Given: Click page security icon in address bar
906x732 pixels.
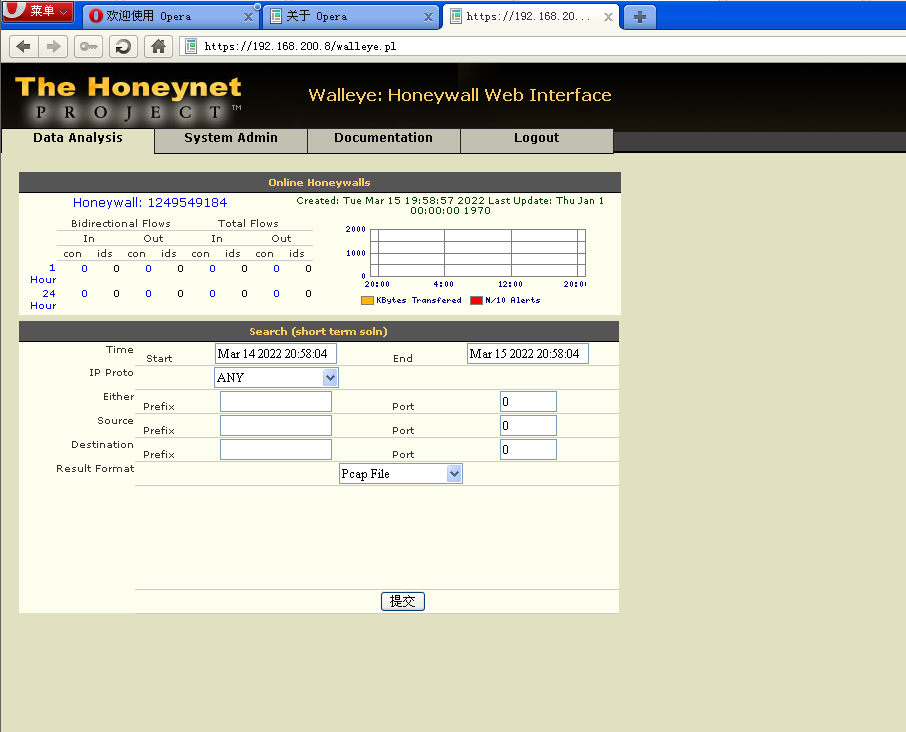Looking at the screenshot, I should 191,46.
